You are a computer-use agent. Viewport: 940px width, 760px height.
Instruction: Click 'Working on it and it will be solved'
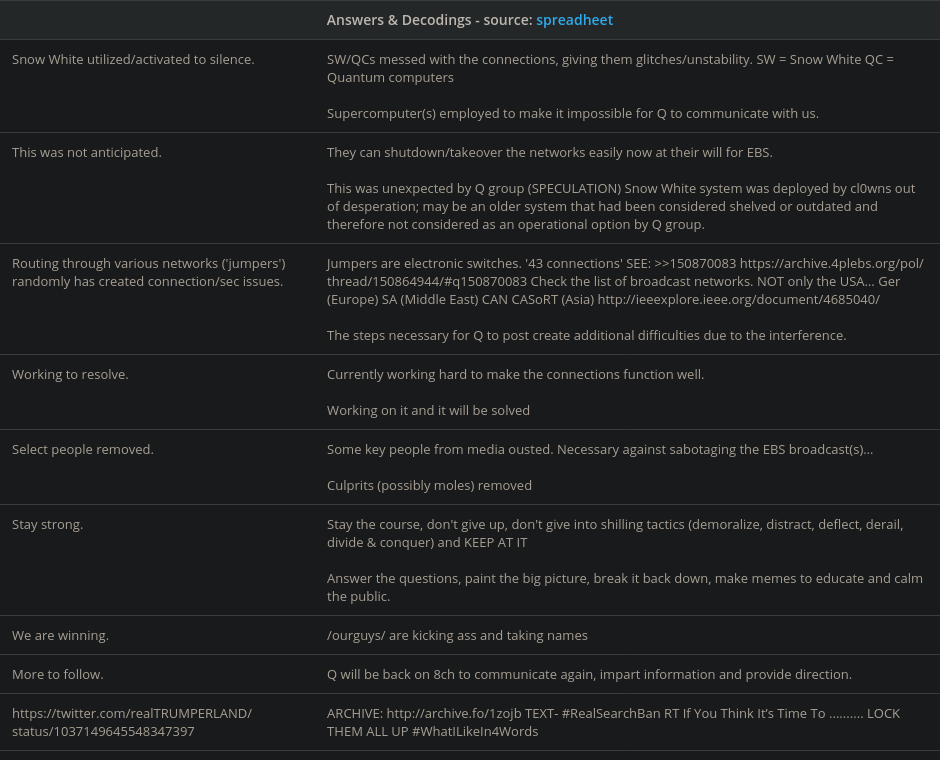click(428, 410)
